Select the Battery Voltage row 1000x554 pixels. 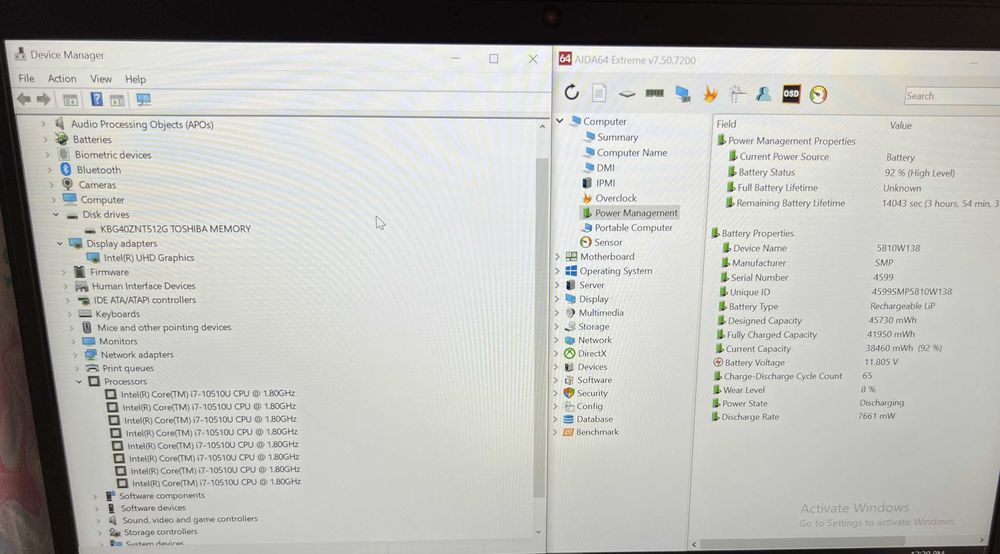[806, 362]
